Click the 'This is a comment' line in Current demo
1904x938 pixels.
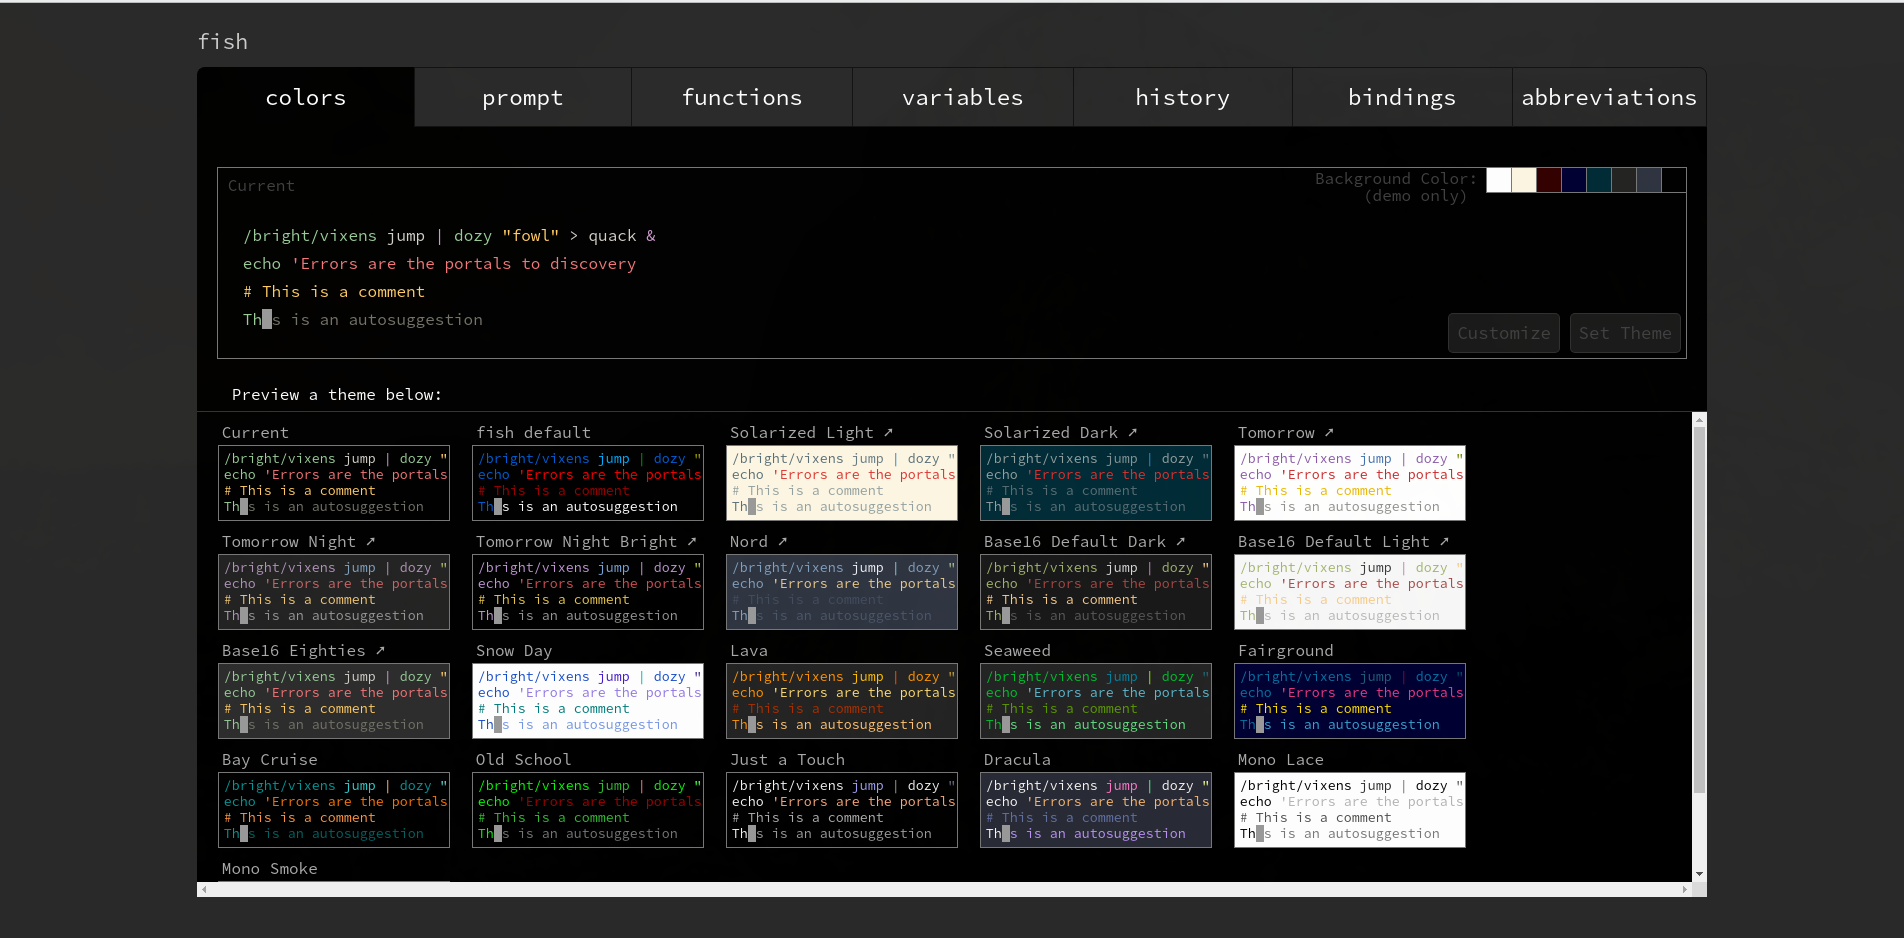(334, 291)
